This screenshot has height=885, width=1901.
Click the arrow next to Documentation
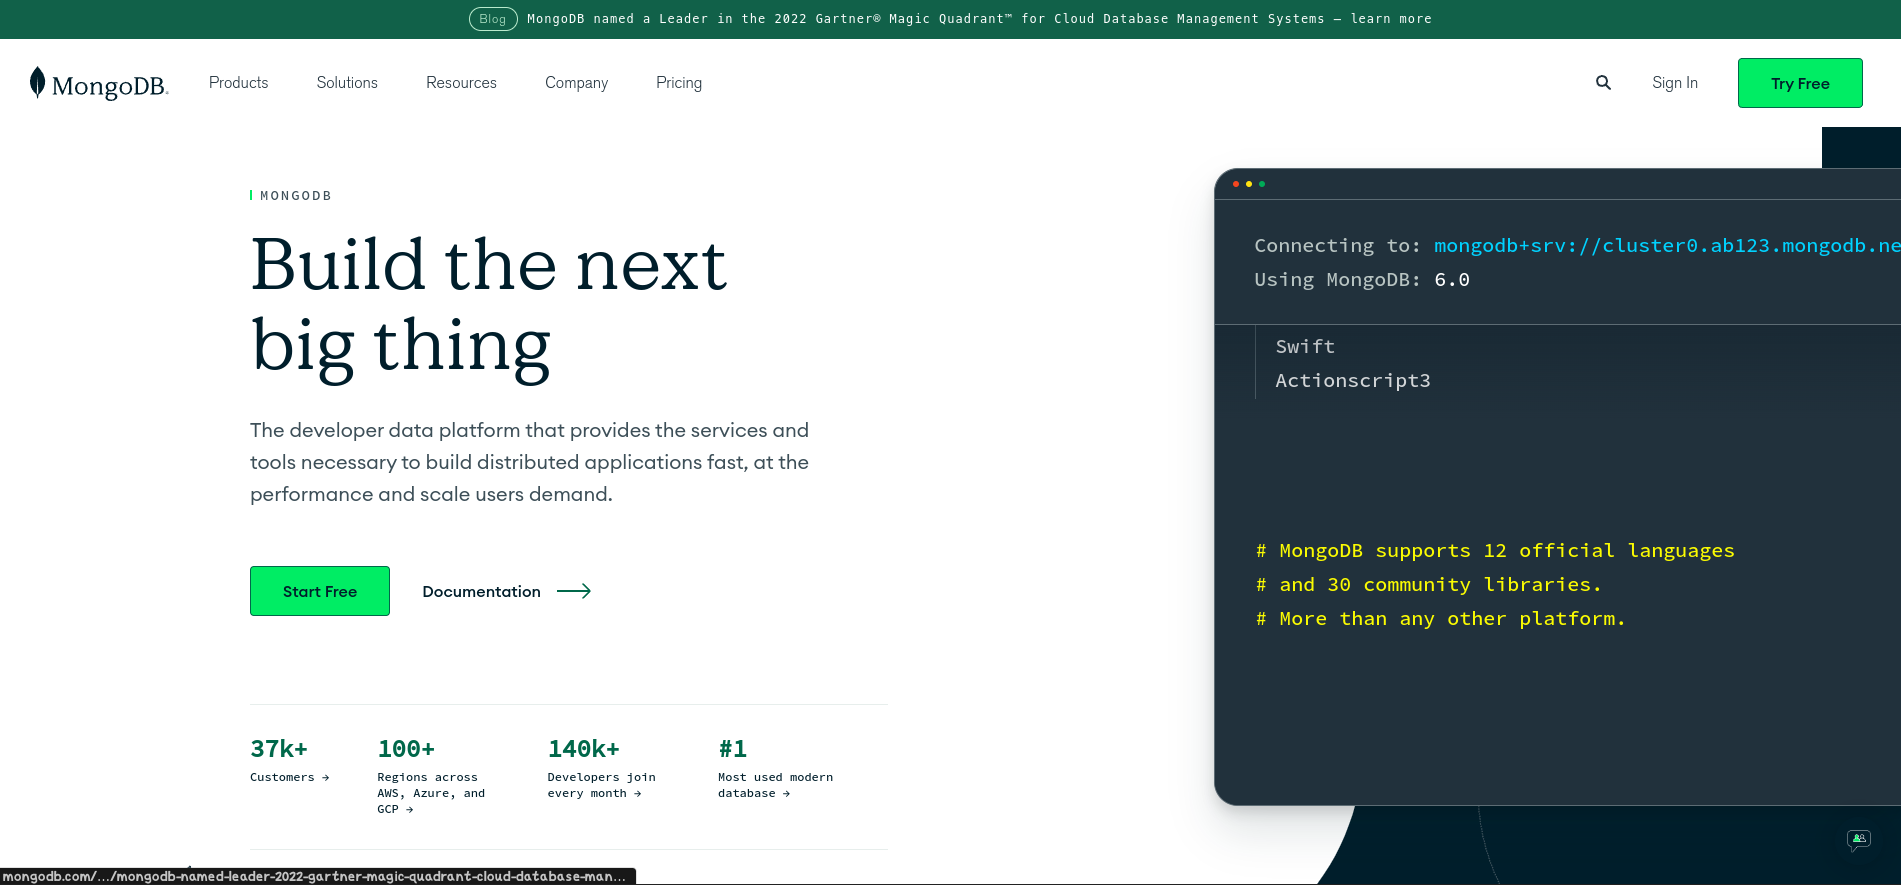point(574,591)
